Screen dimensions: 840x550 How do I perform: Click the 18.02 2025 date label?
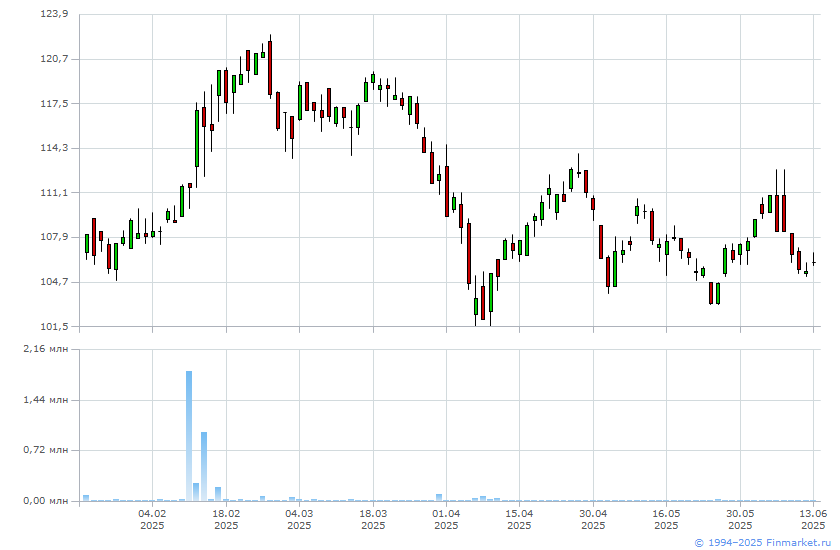tap(226, 519)
